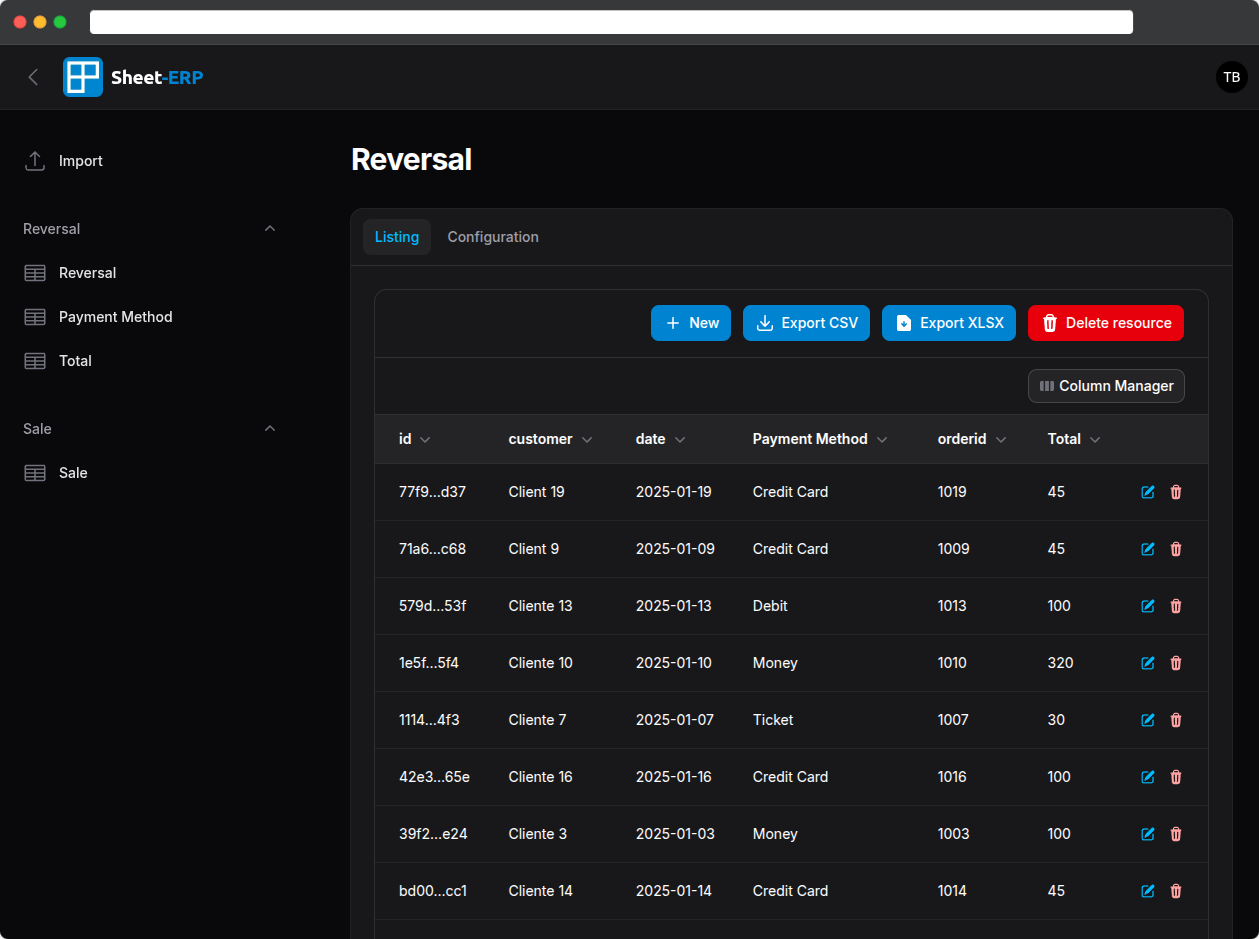The width and height of the screenshot is (1259, 939).
Task: Click the back arrow next to the logo
Action: coord(31,77)
